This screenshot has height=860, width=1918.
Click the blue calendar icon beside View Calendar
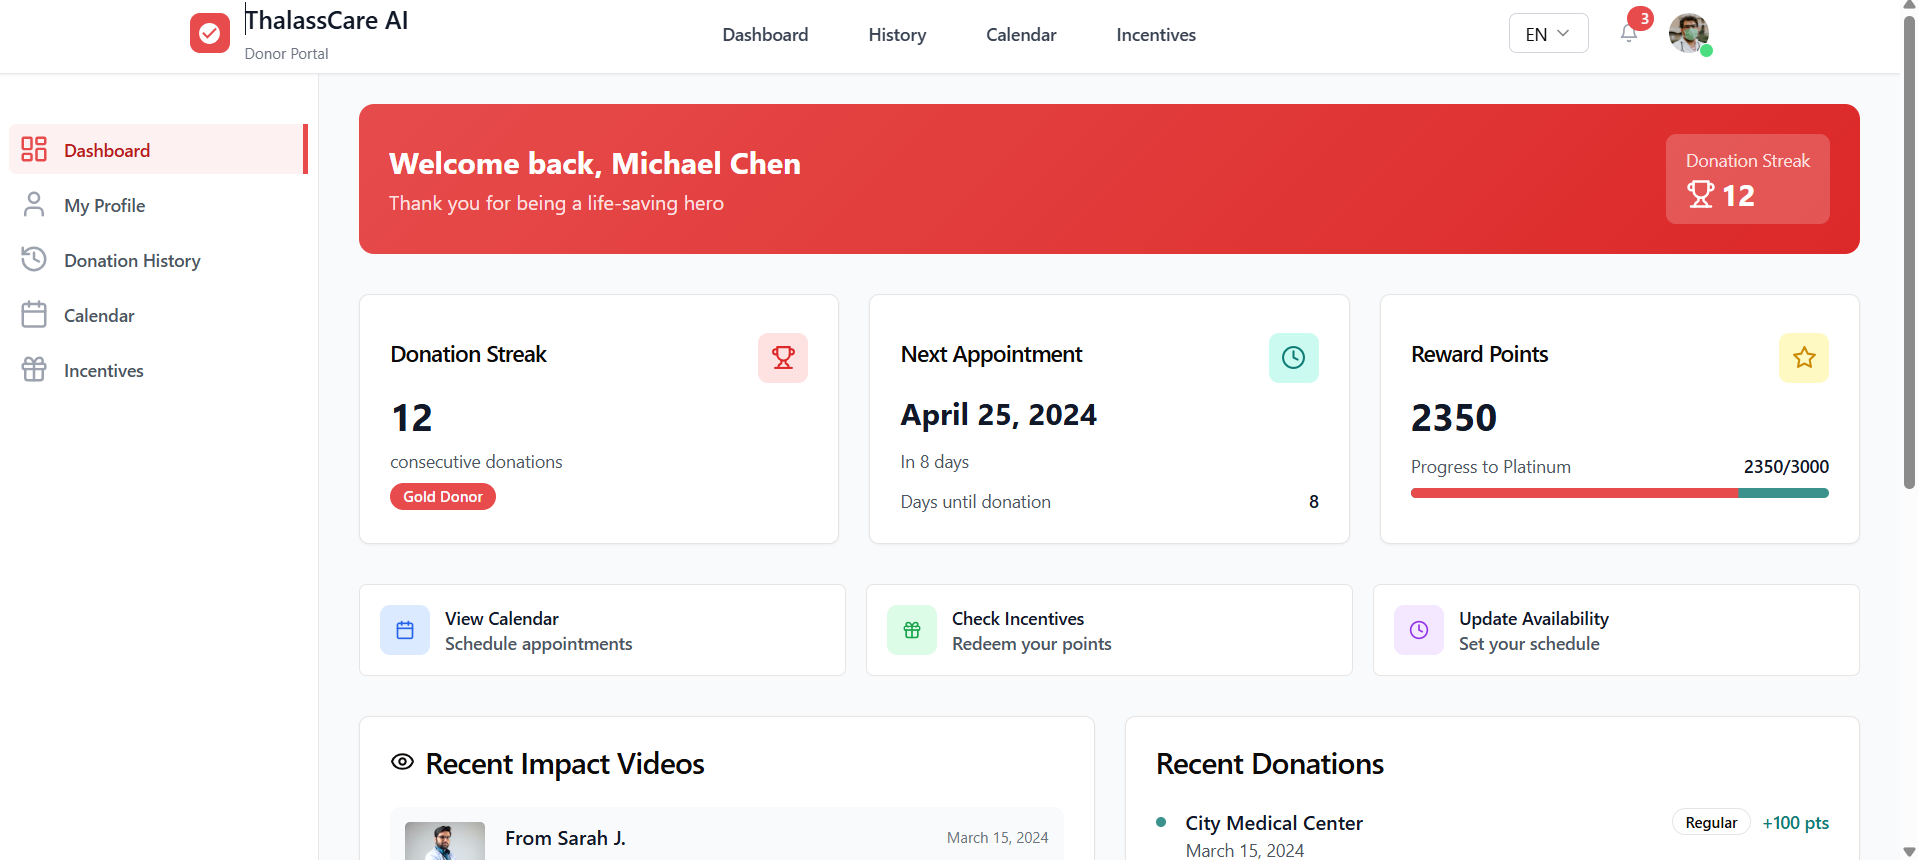click(405, 630)
